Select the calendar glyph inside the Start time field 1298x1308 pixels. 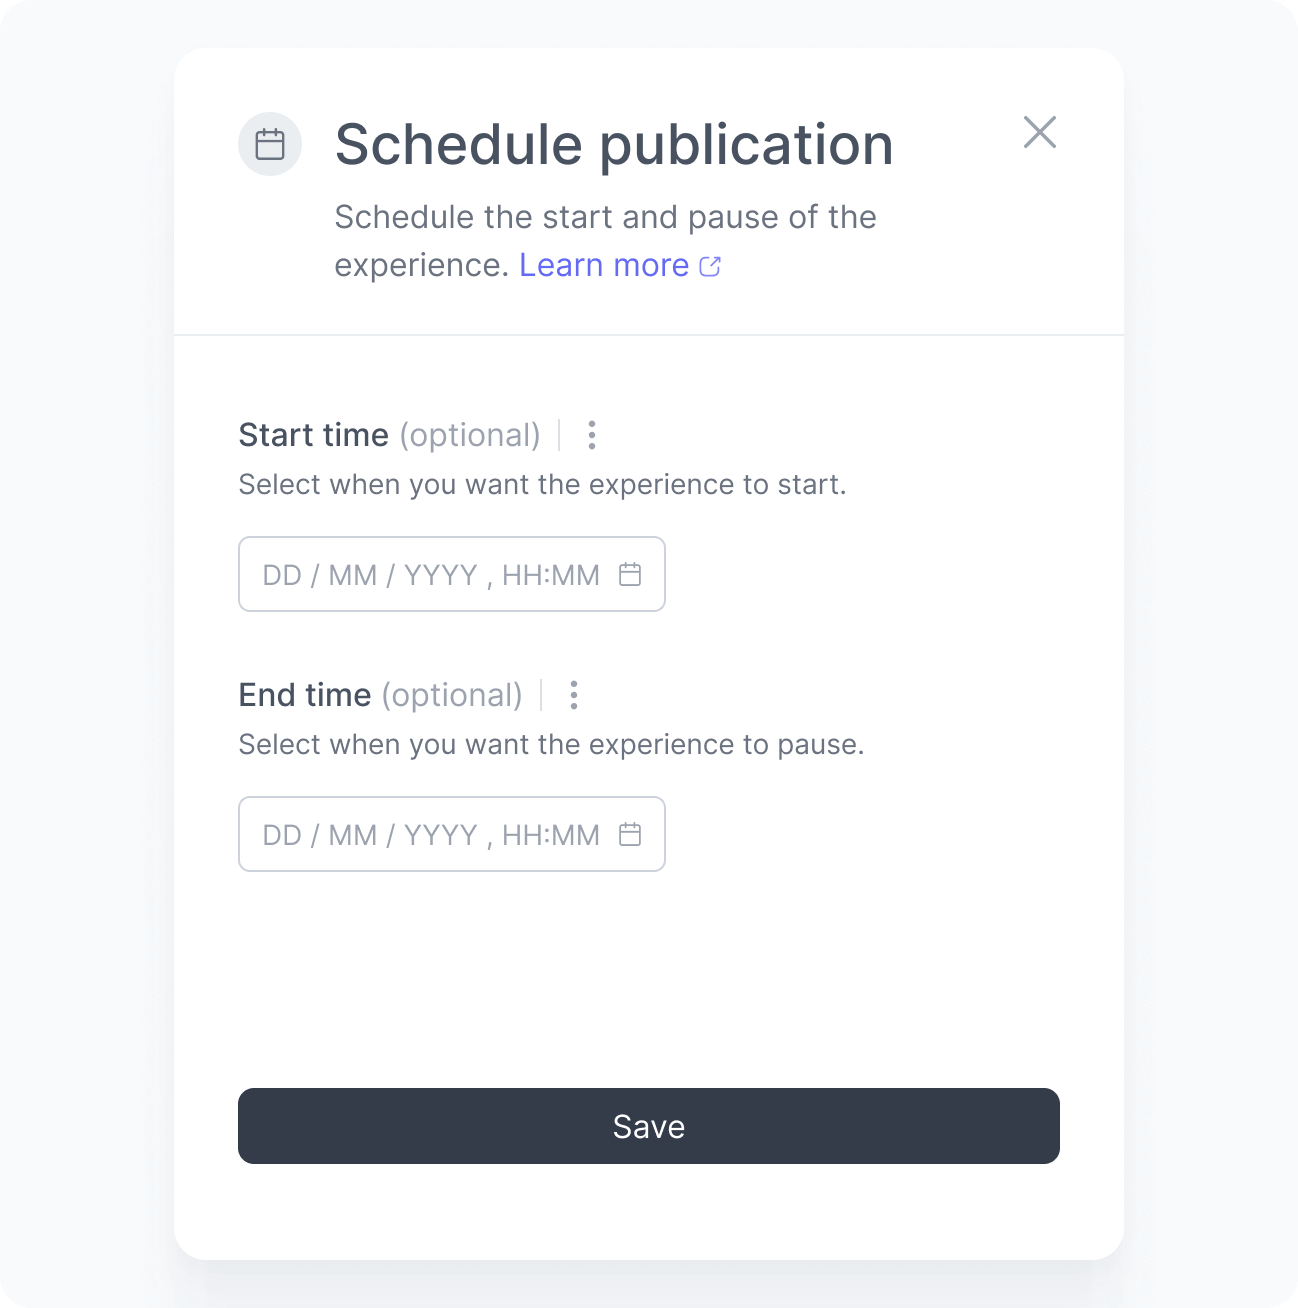(x=630, y=574)
